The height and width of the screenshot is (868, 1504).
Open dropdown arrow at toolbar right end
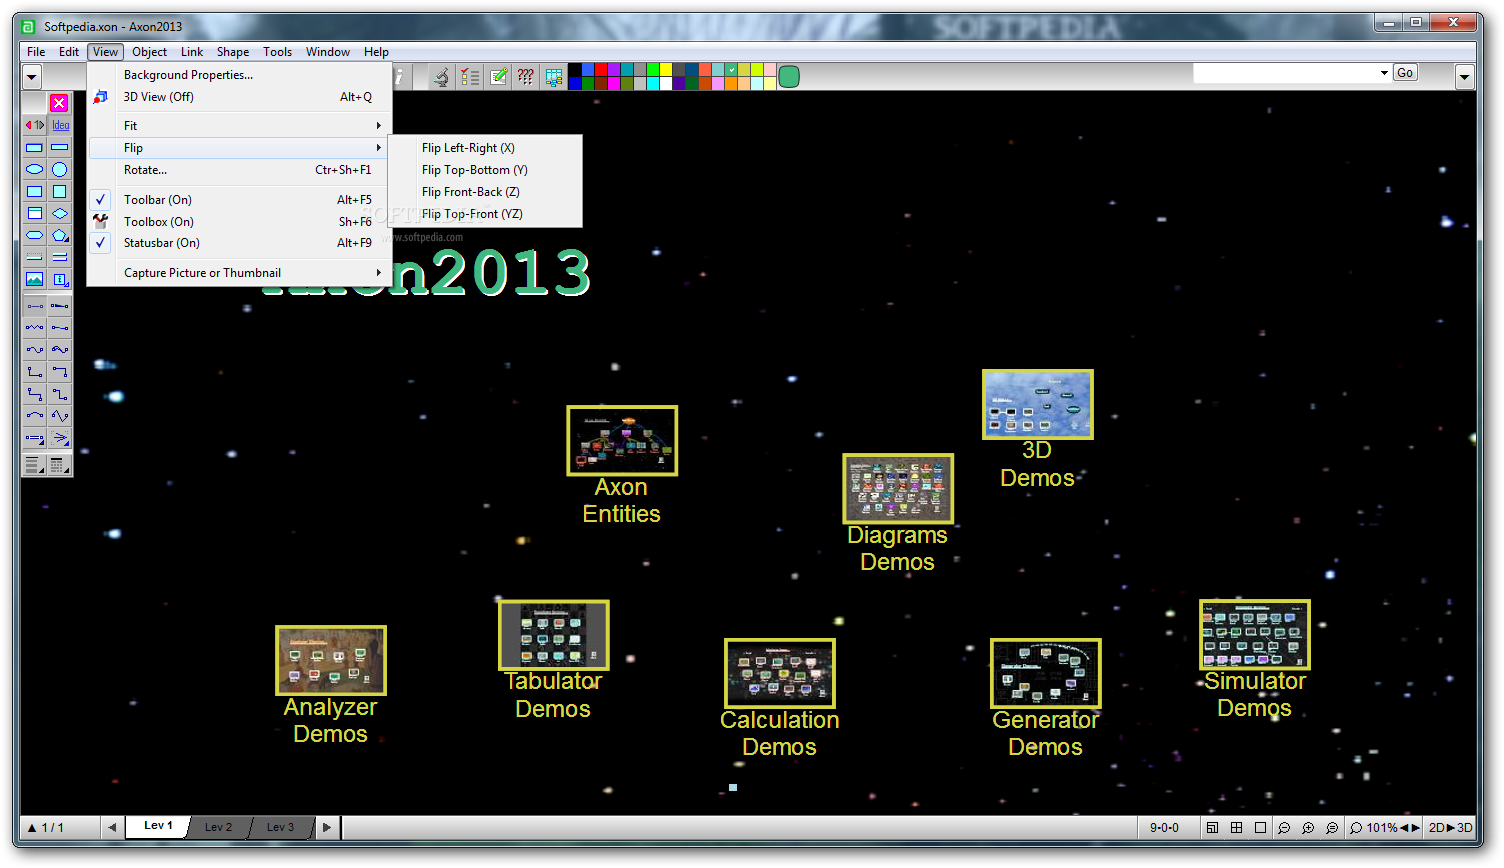[x=1465, y=76]
